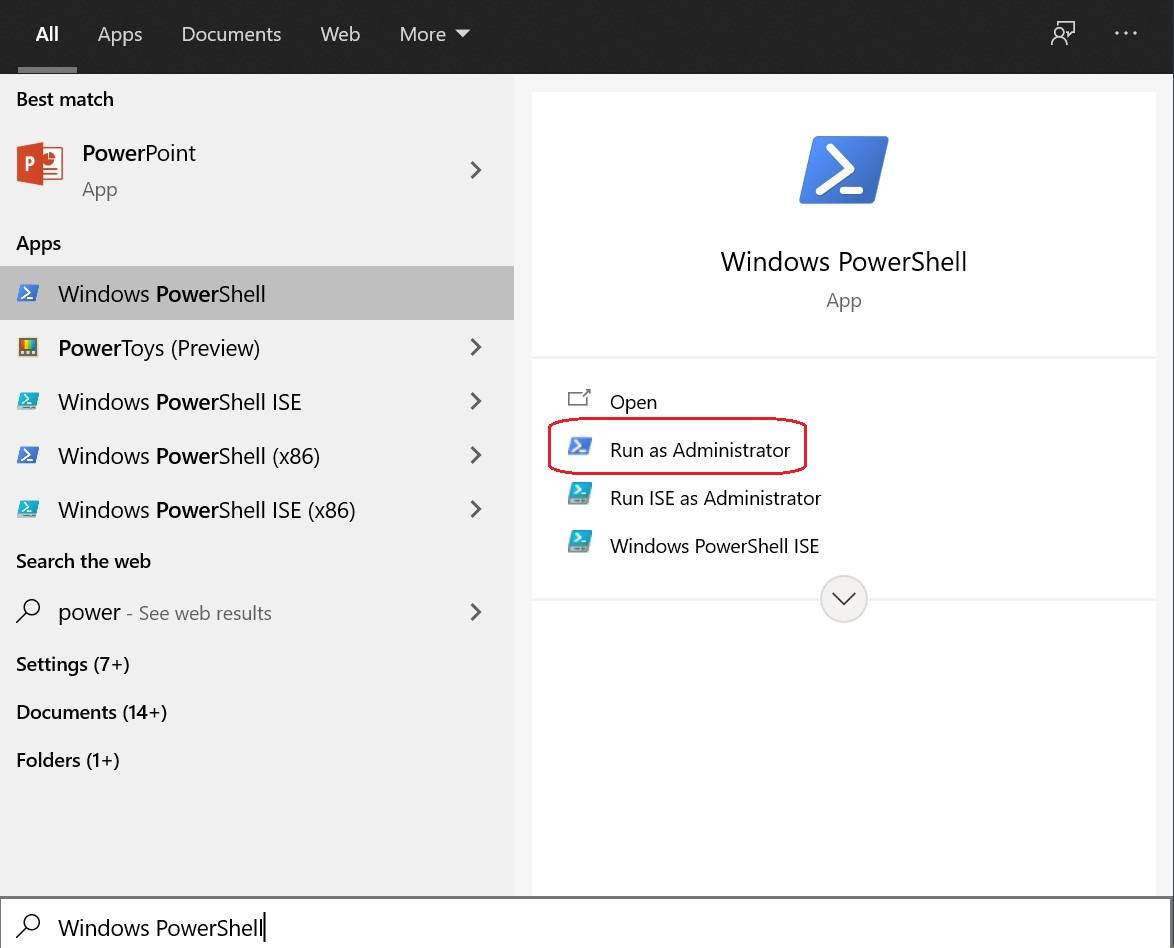This screenshot has width=1174, height=948.
Task: Click the PowerToys (Preview) icon
Action: [x=28, y=347]
